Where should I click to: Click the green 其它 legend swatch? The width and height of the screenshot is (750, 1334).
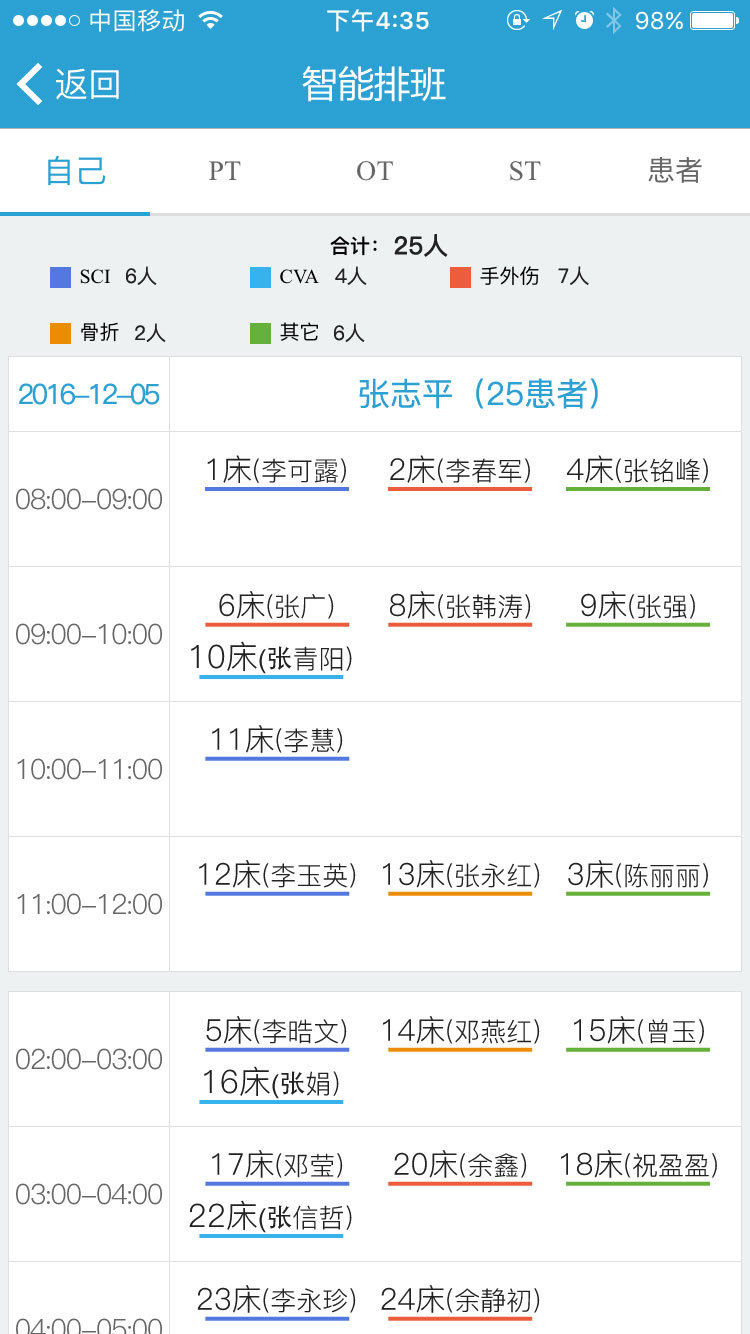click(260, 333)
